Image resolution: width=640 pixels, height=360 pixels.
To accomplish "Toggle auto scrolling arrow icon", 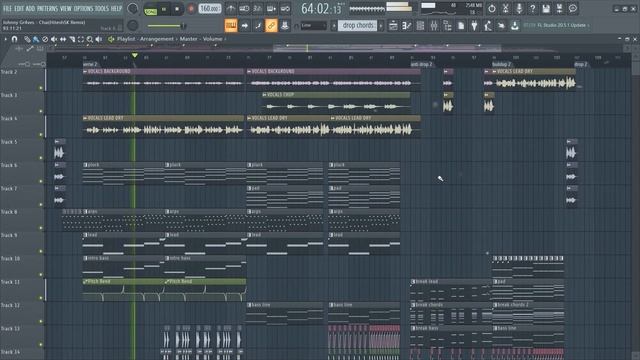I will click(244, 25).
